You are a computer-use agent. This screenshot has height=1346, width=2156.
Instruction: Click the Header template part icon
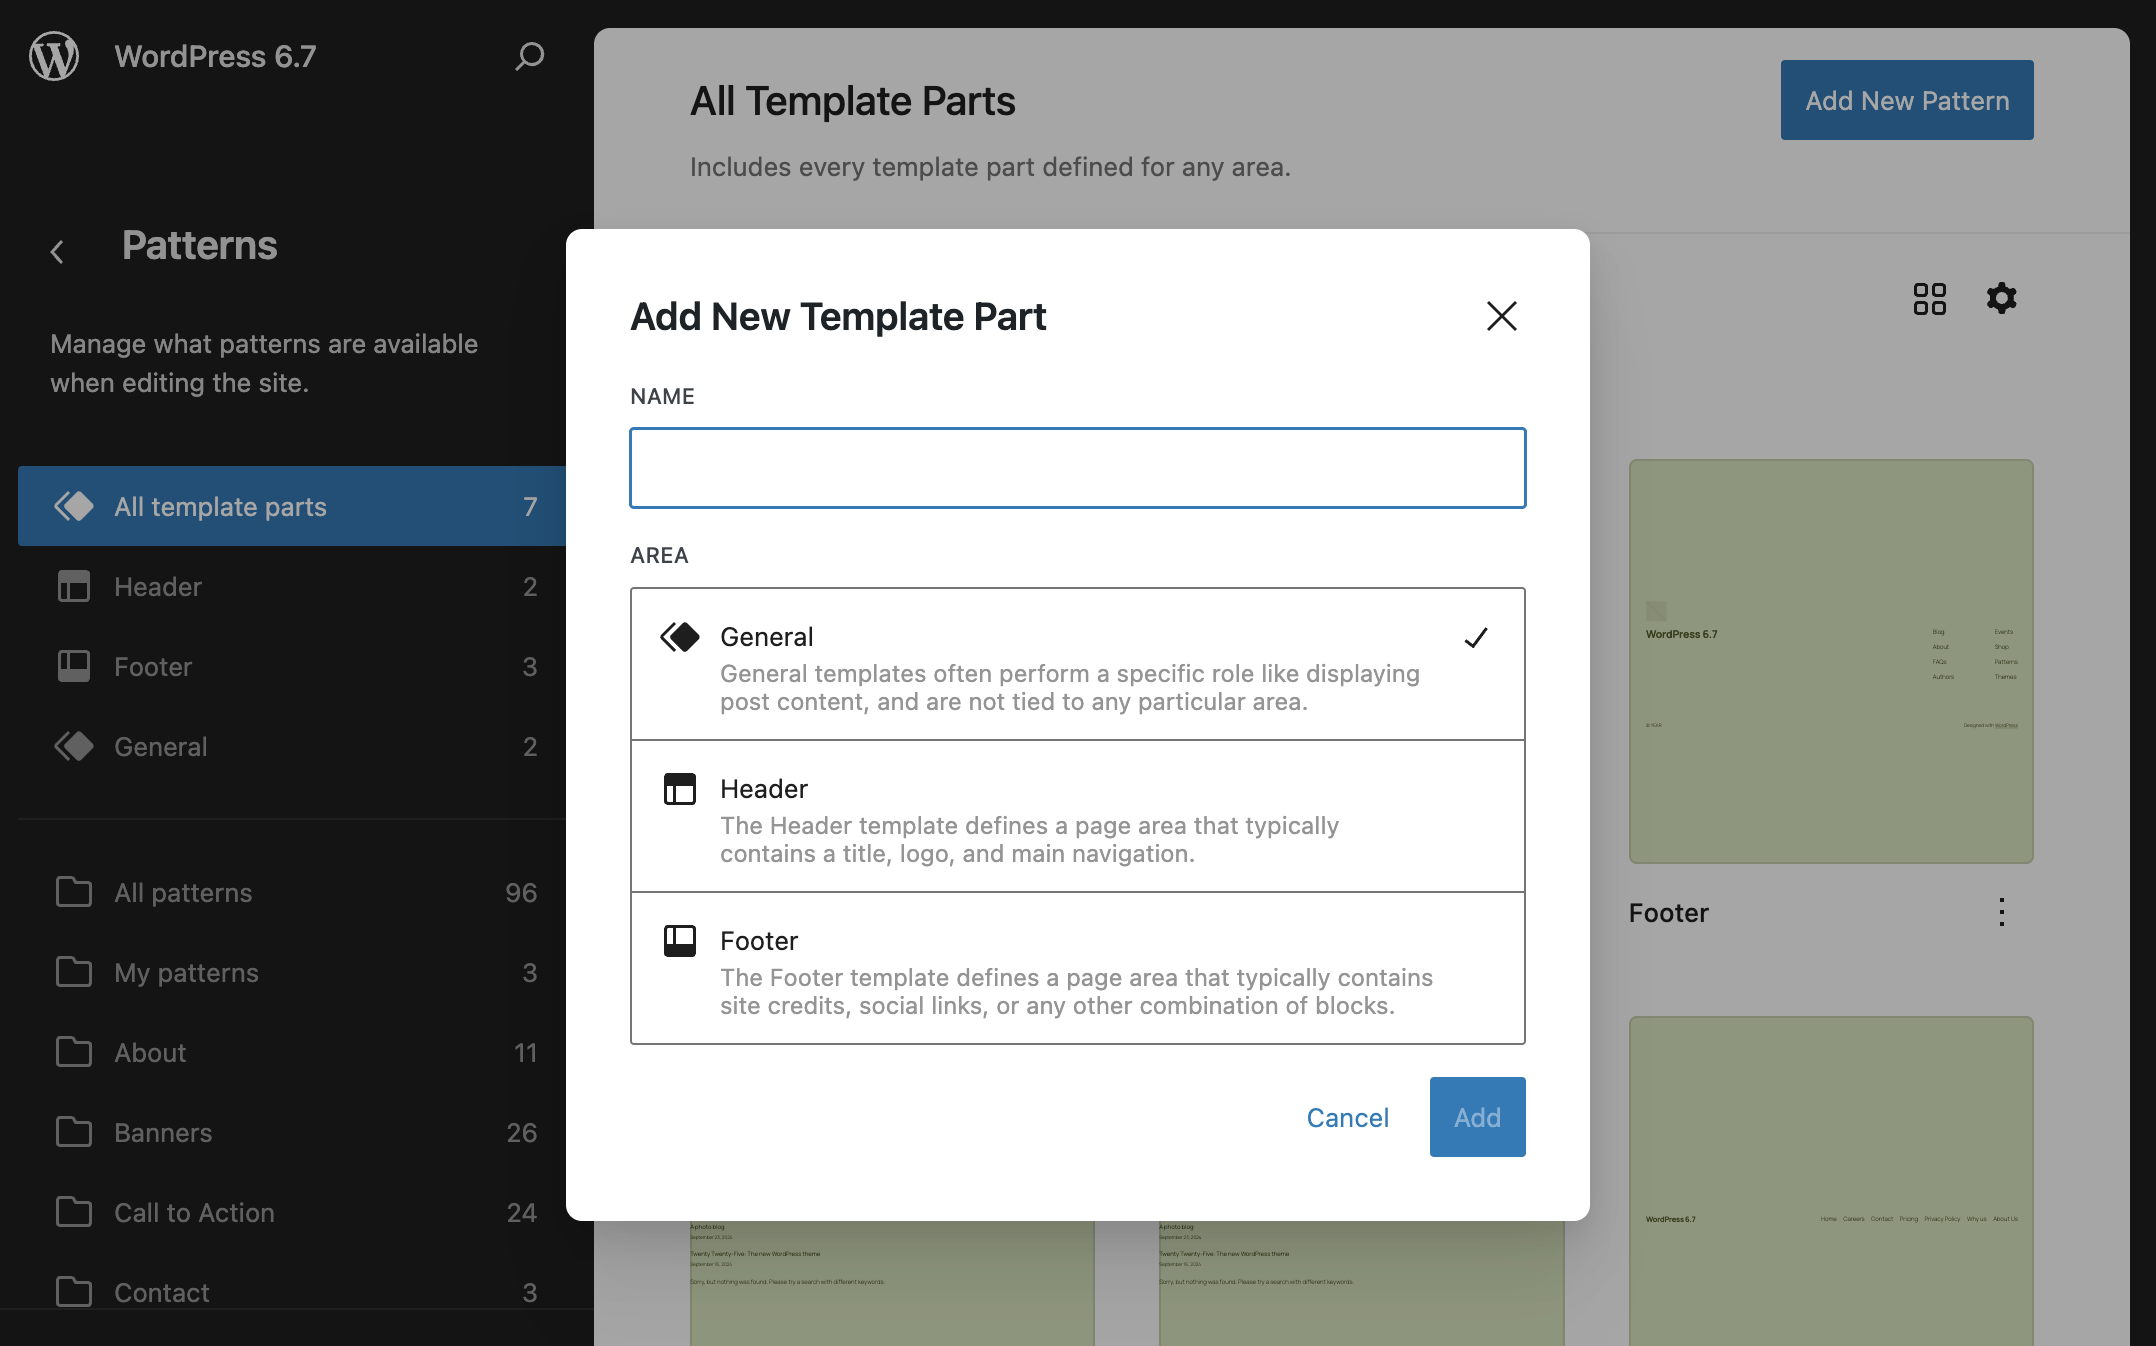[679, 788]
